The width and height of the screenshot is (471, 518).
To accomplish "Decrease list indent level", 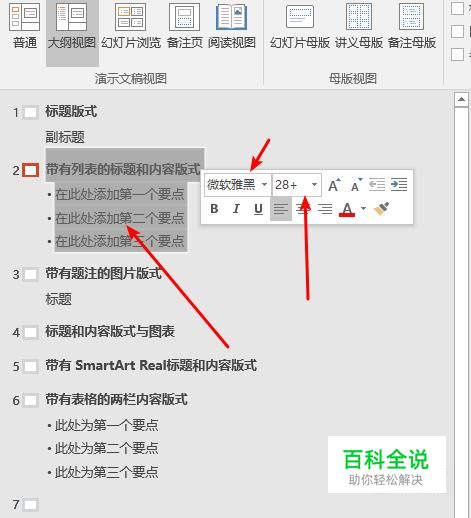I will coord(377,185).
